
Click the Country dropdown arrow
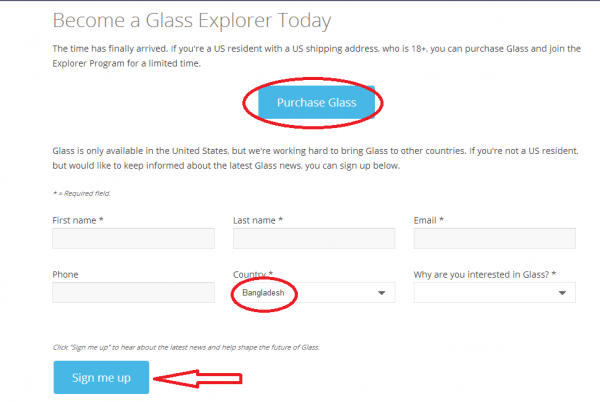click(381, 294)
